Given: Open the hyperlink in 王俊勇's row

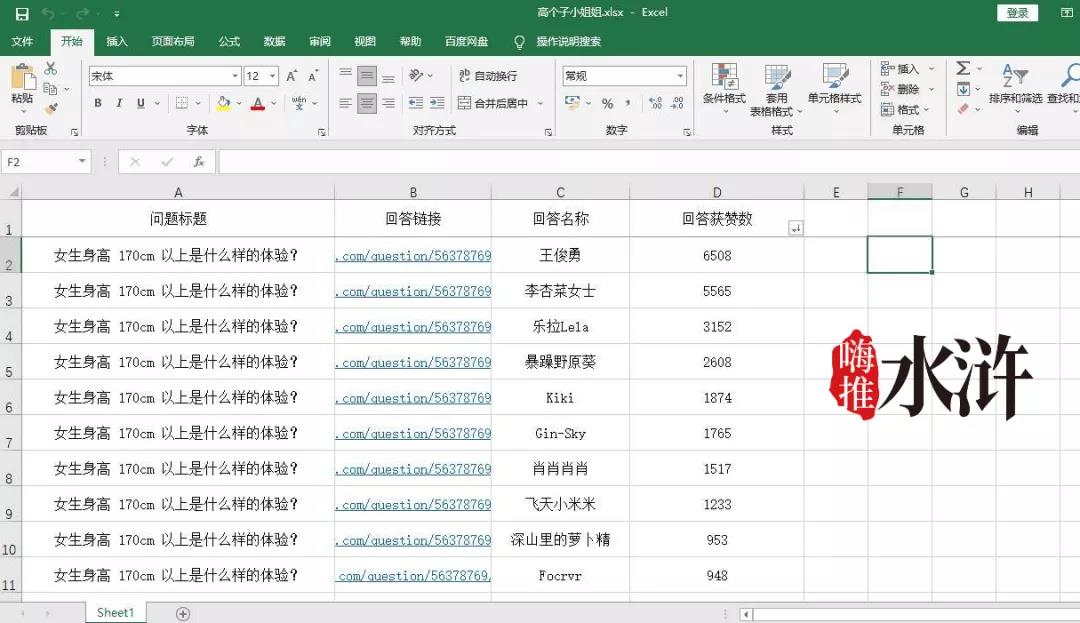Looking at the screenshot, I should coord(413,256).
